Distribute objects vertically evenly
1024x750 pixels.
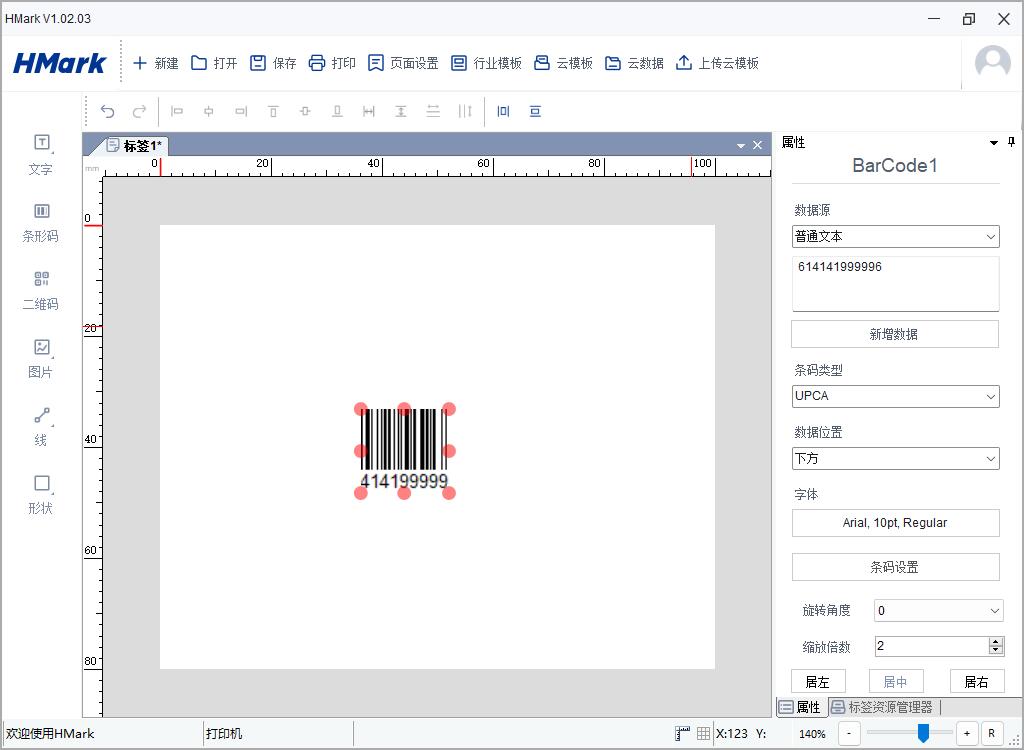click(433, 111)
